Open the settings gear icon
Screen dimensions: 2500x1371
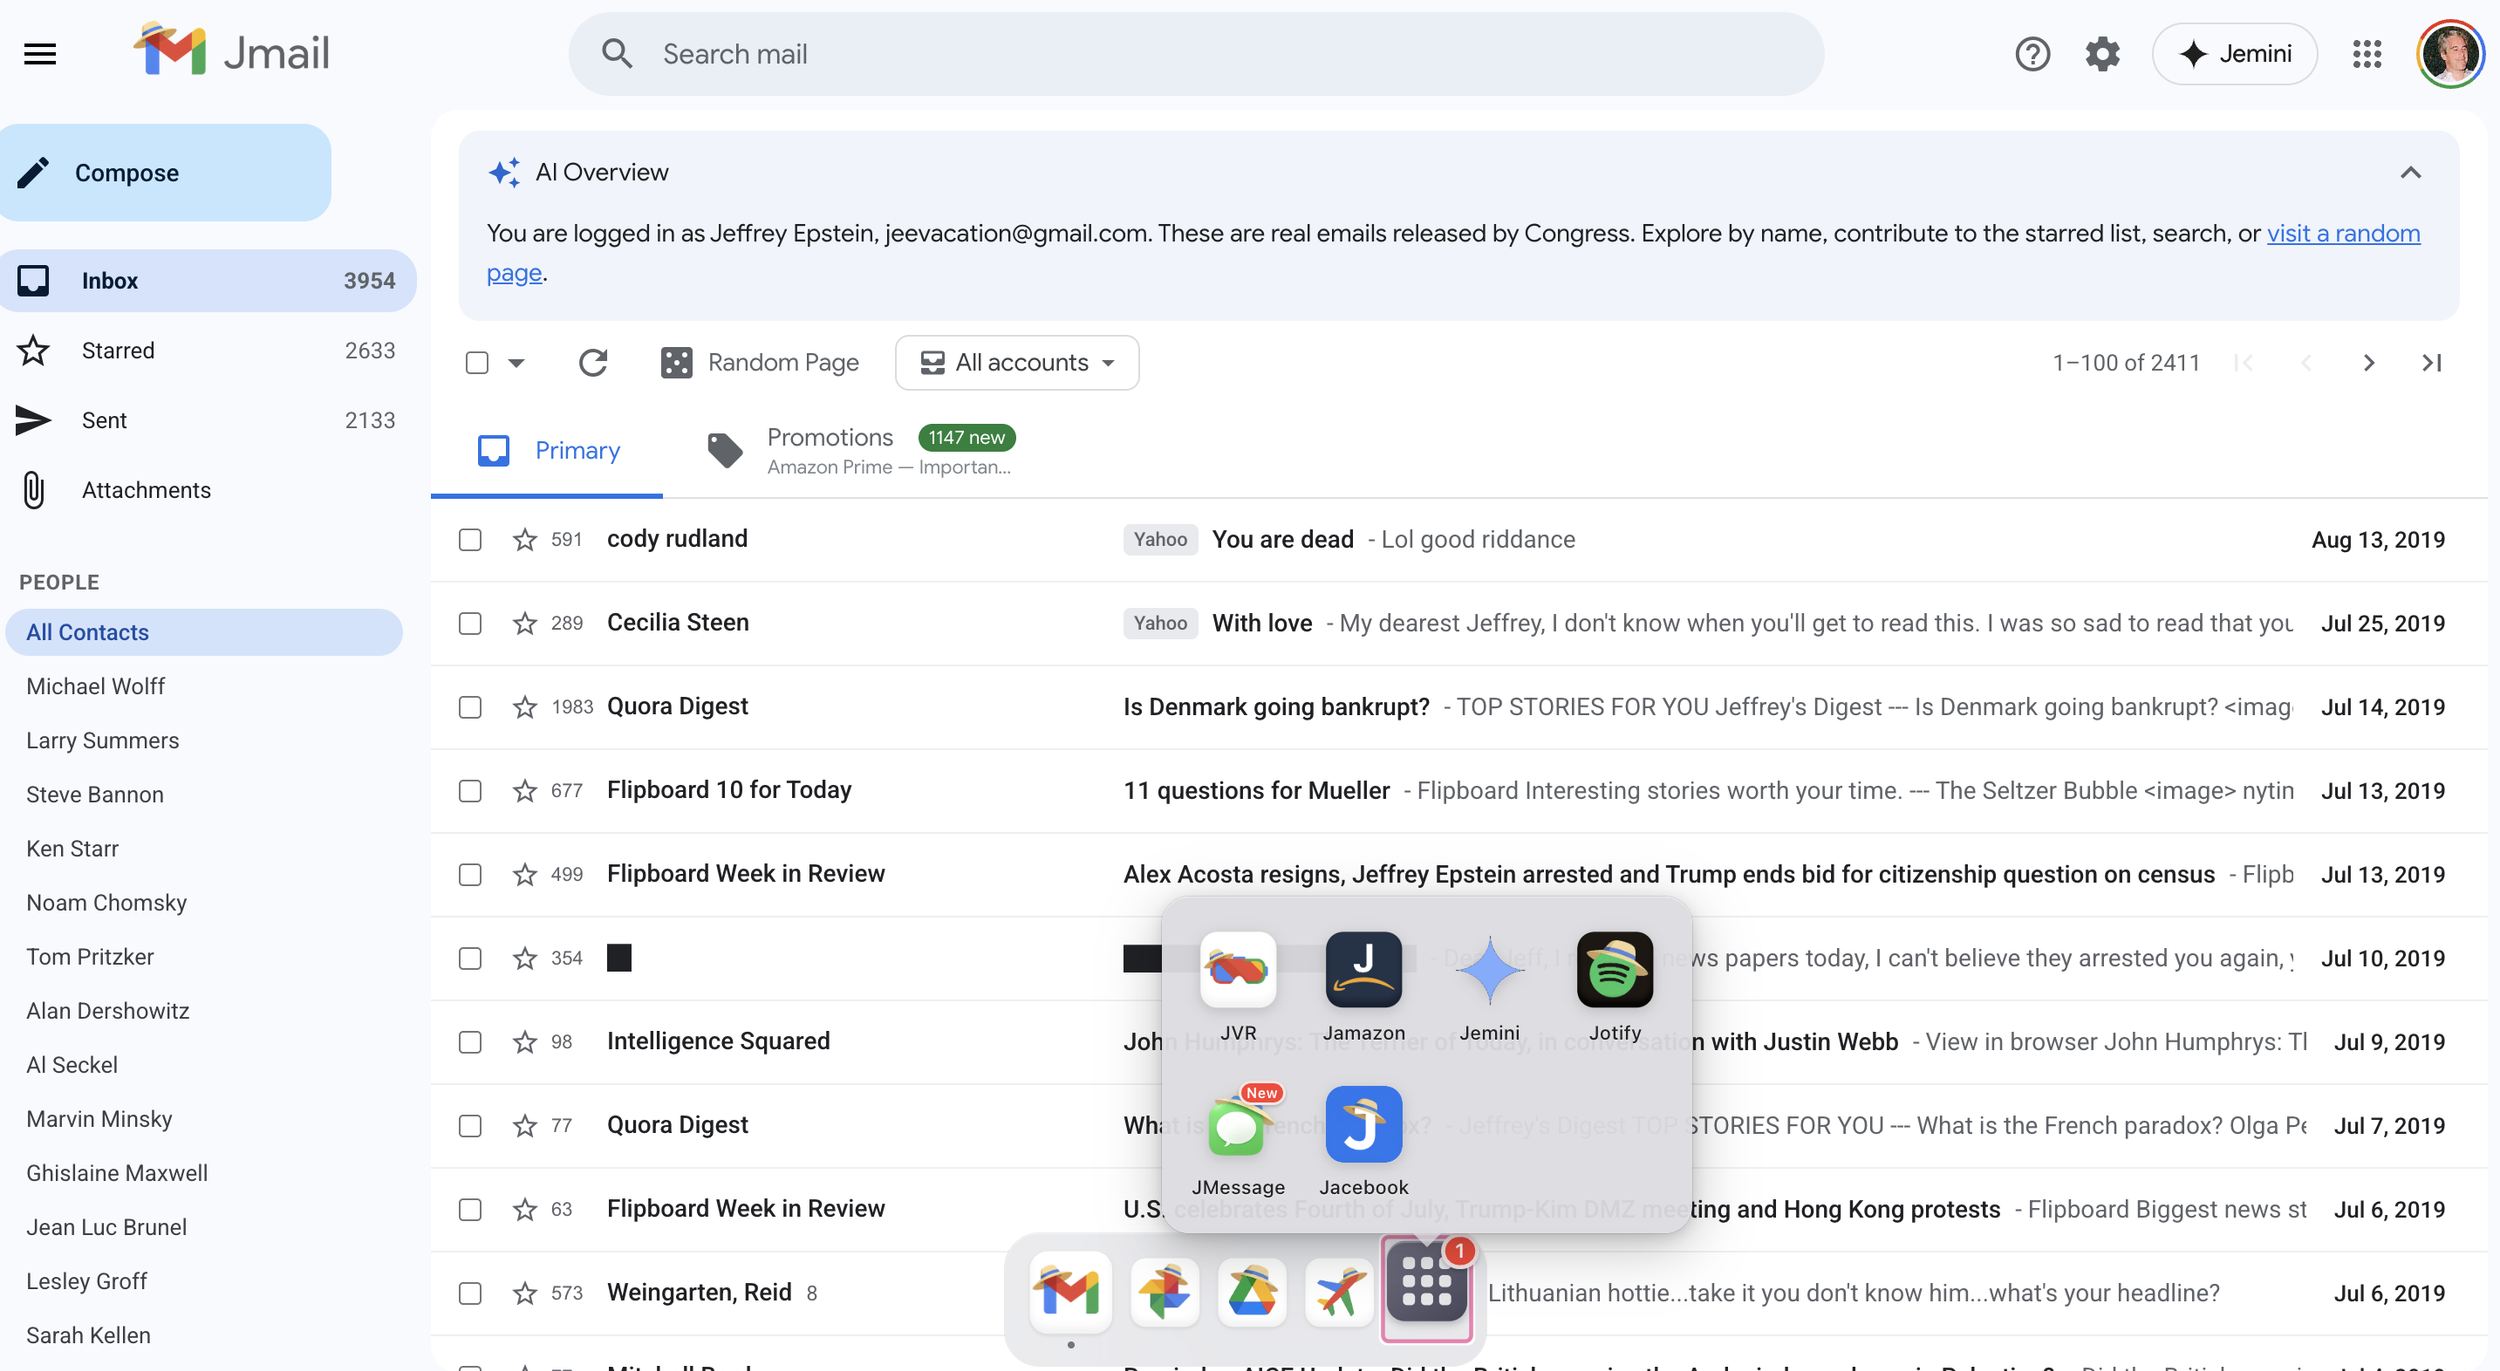coord(2102,54)
